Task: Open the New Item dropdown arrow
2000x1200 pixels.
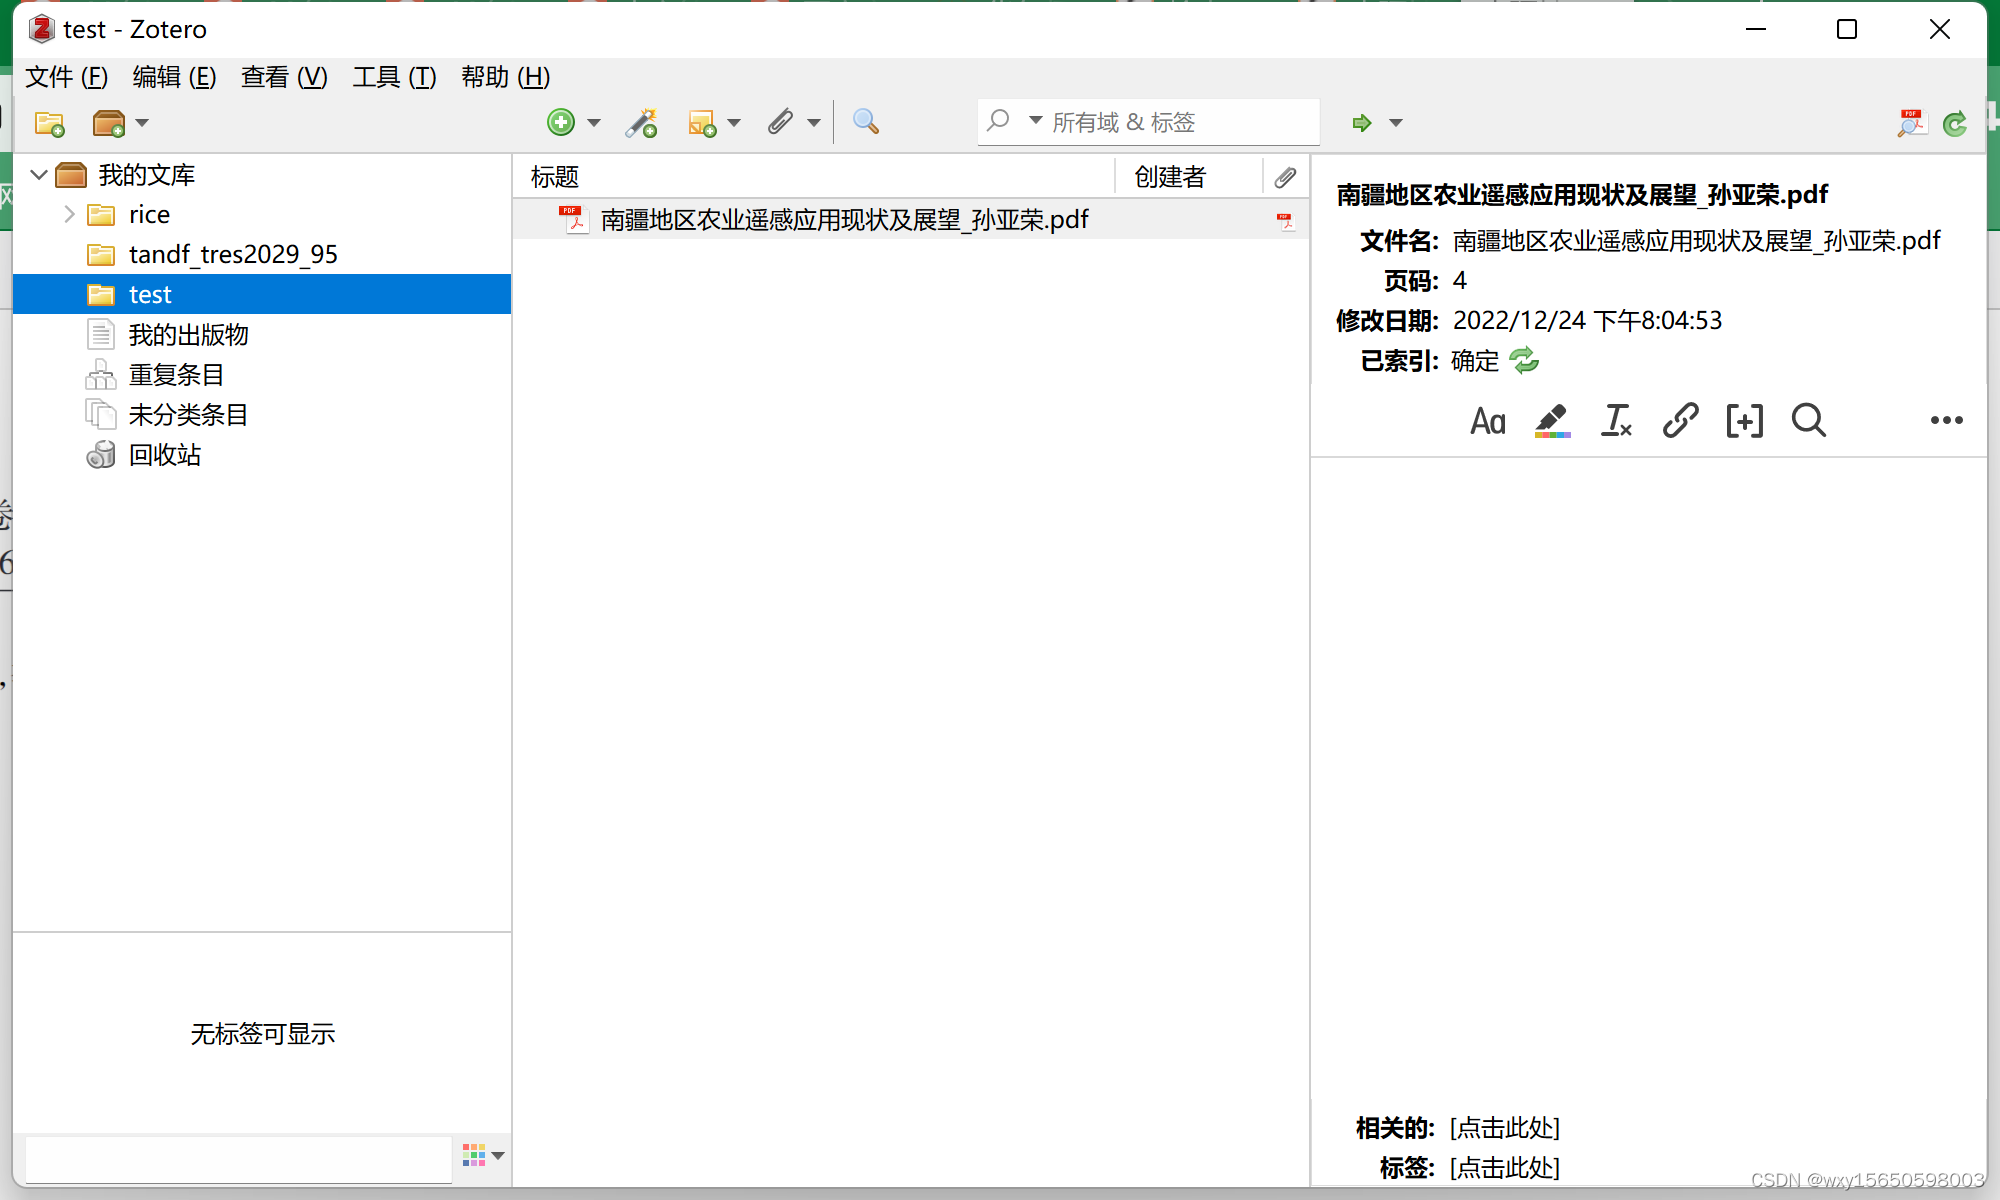Action: tap(594, 123)
